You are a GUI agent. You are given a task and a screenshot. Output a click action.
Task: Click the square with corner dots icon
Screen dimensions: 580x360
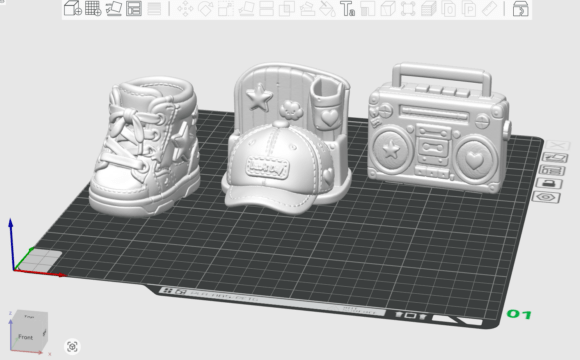coord(408,9)
